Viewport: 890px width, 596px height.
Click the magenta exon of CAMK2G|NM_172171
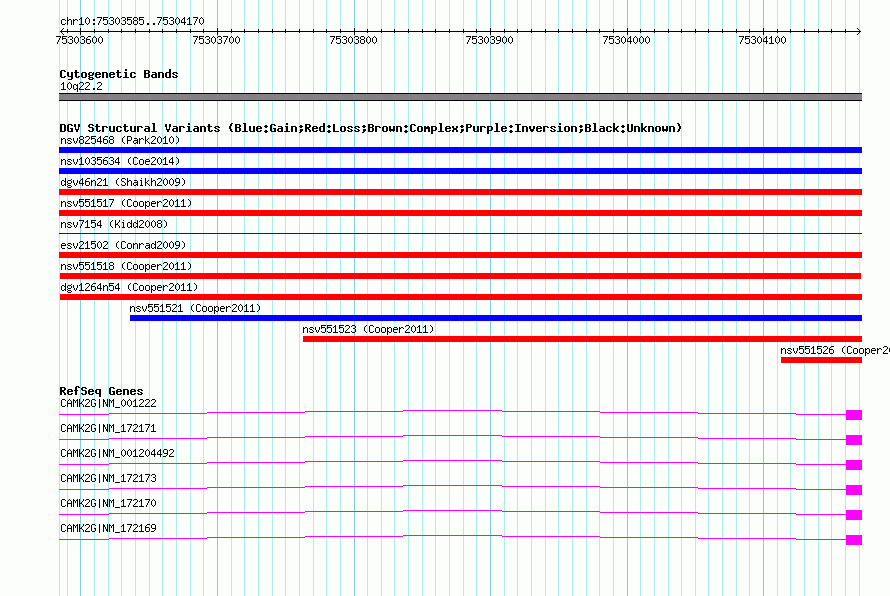tap(854, 440)
